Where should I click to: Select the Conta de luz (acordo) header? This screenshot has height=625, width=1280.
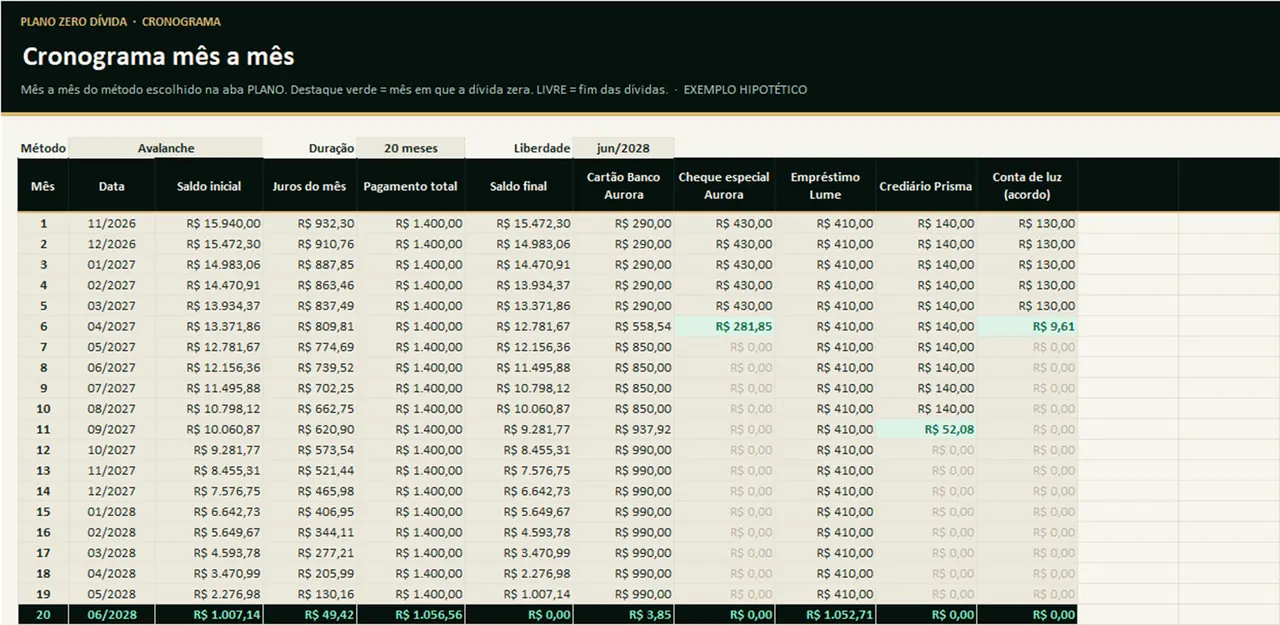(x=1027, y=186)
